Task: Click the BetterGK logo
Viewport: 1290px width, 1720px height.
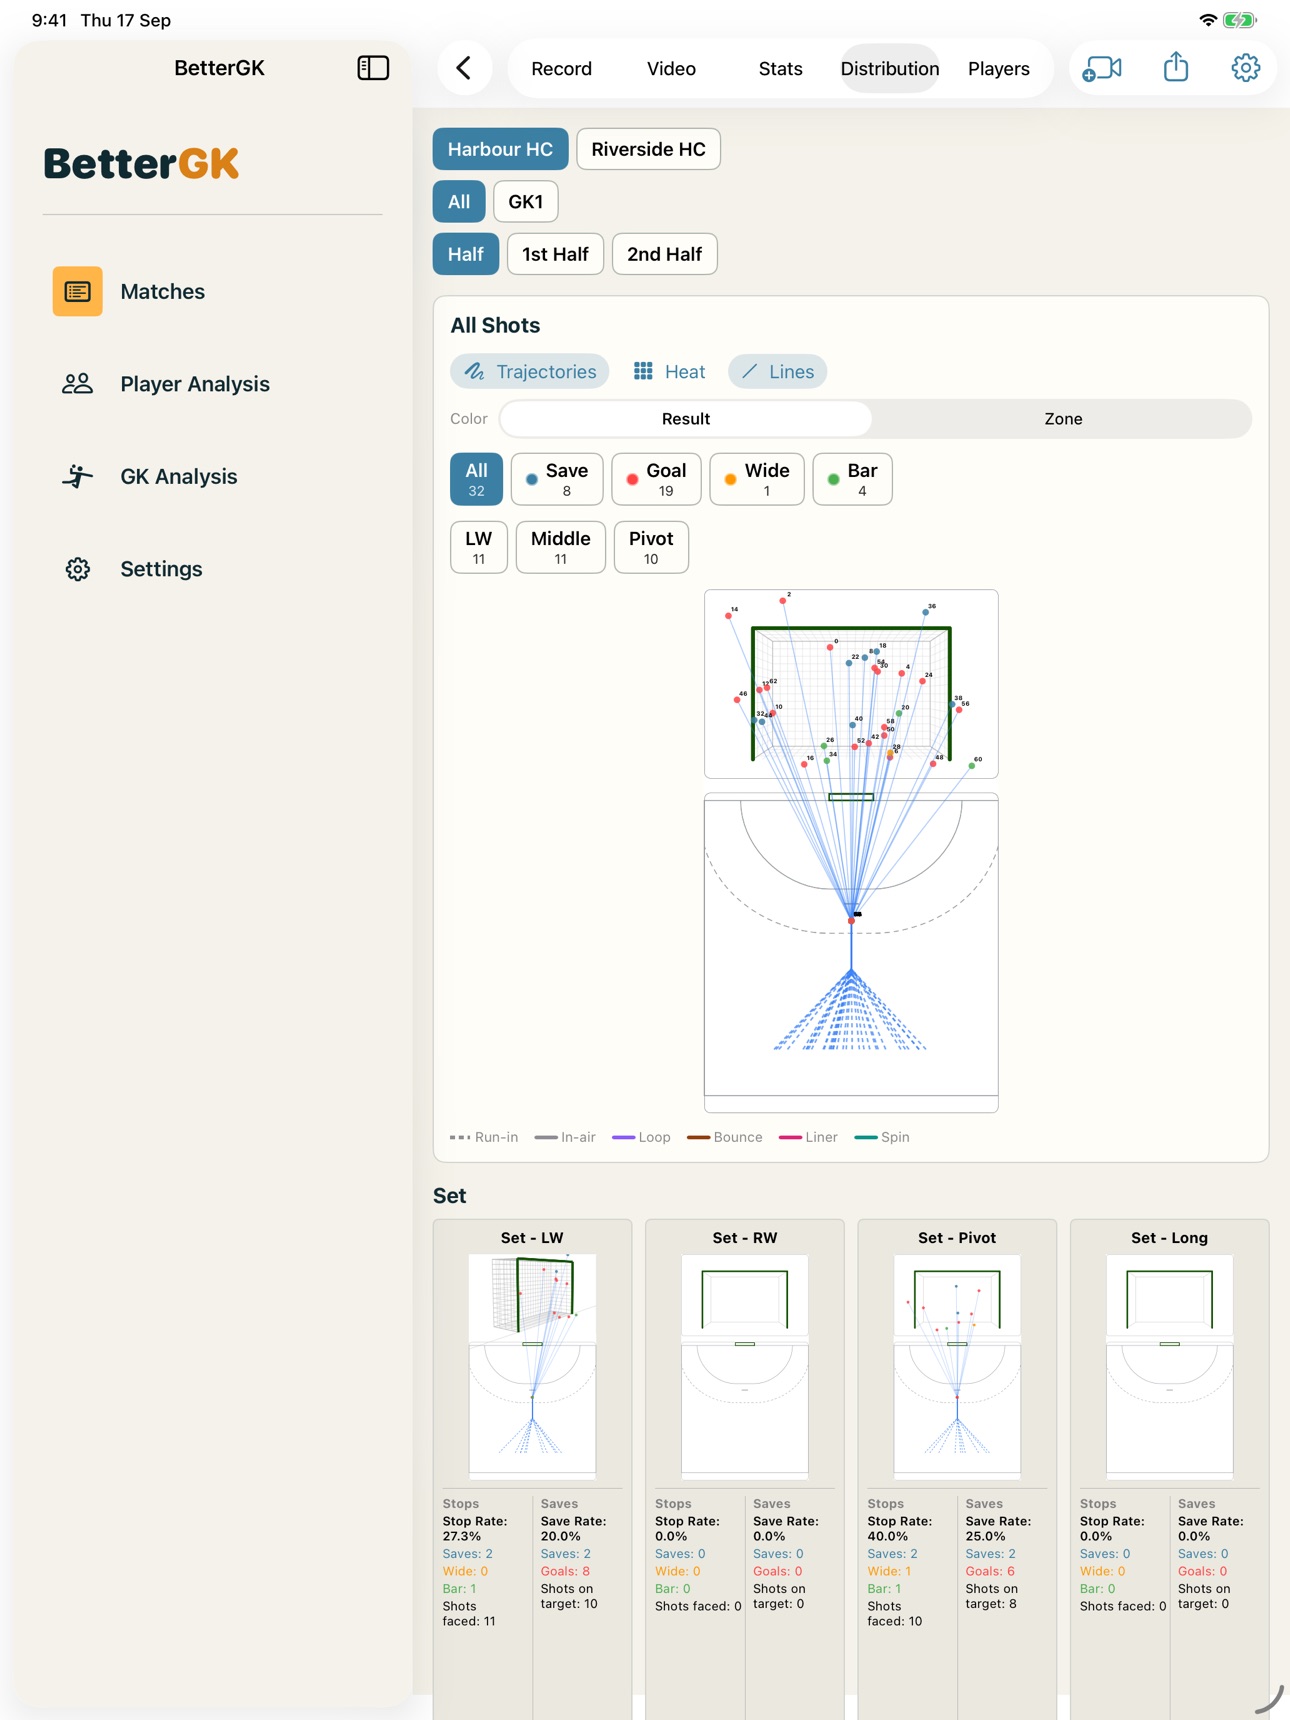Action: pyautogui.click(x=141, y=163)
